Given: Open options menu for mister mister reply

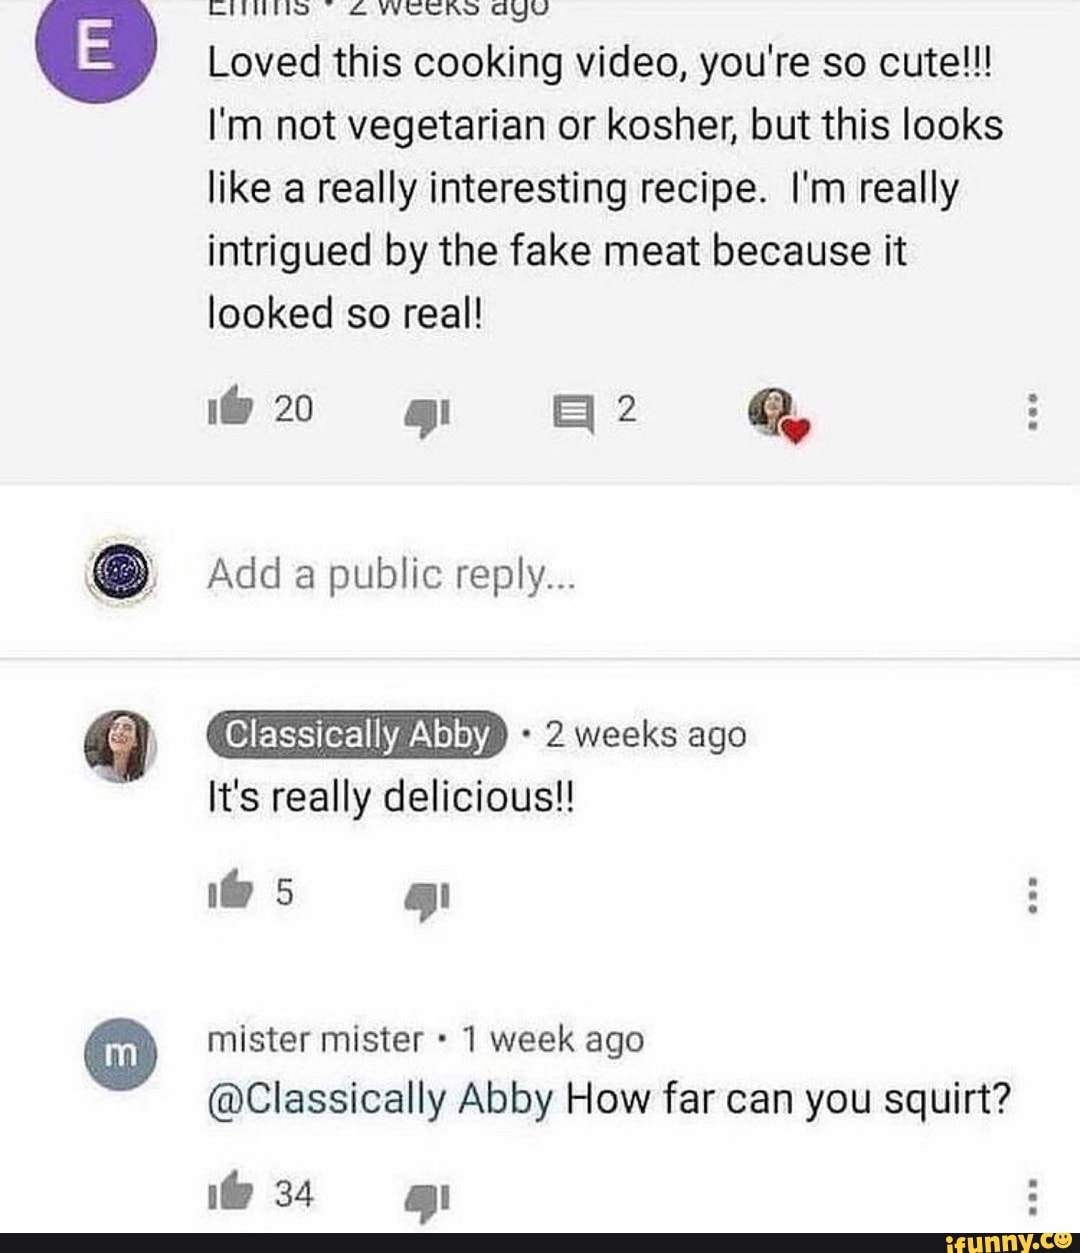Looking at the screenshot, I should click(x=1033, y=1196).
